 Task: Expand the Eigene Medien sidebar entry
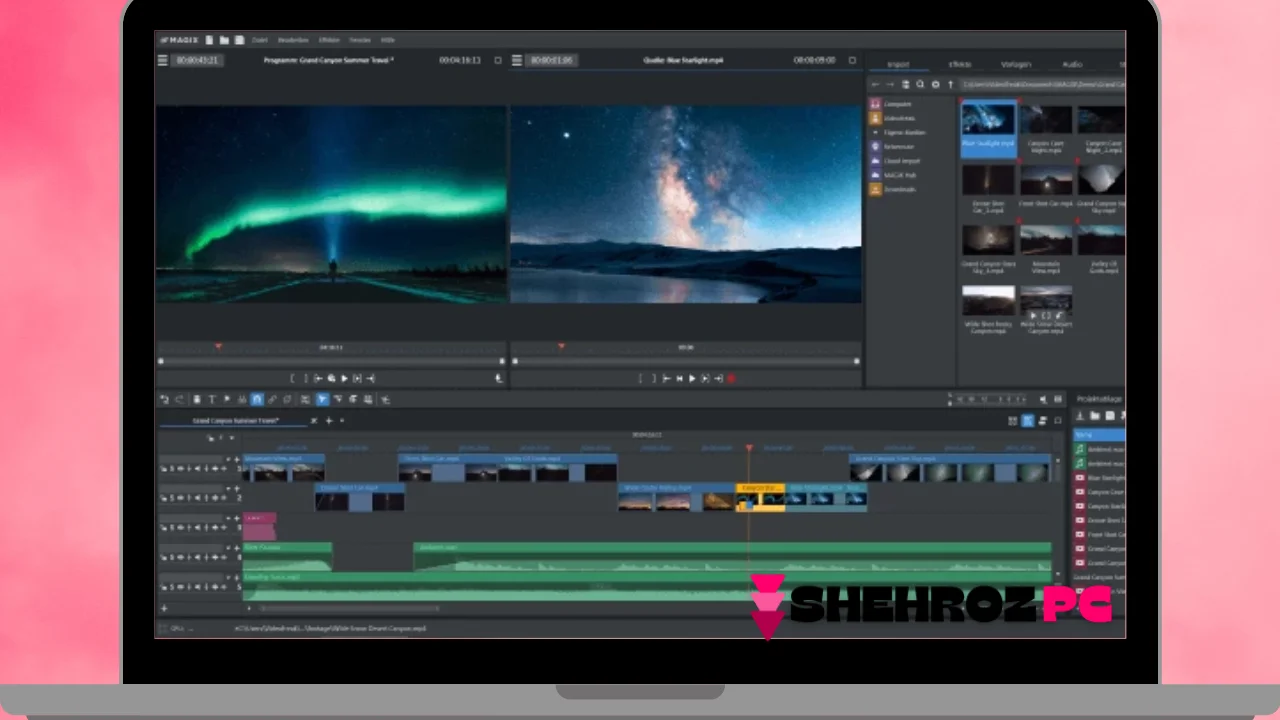click(875, 132)
